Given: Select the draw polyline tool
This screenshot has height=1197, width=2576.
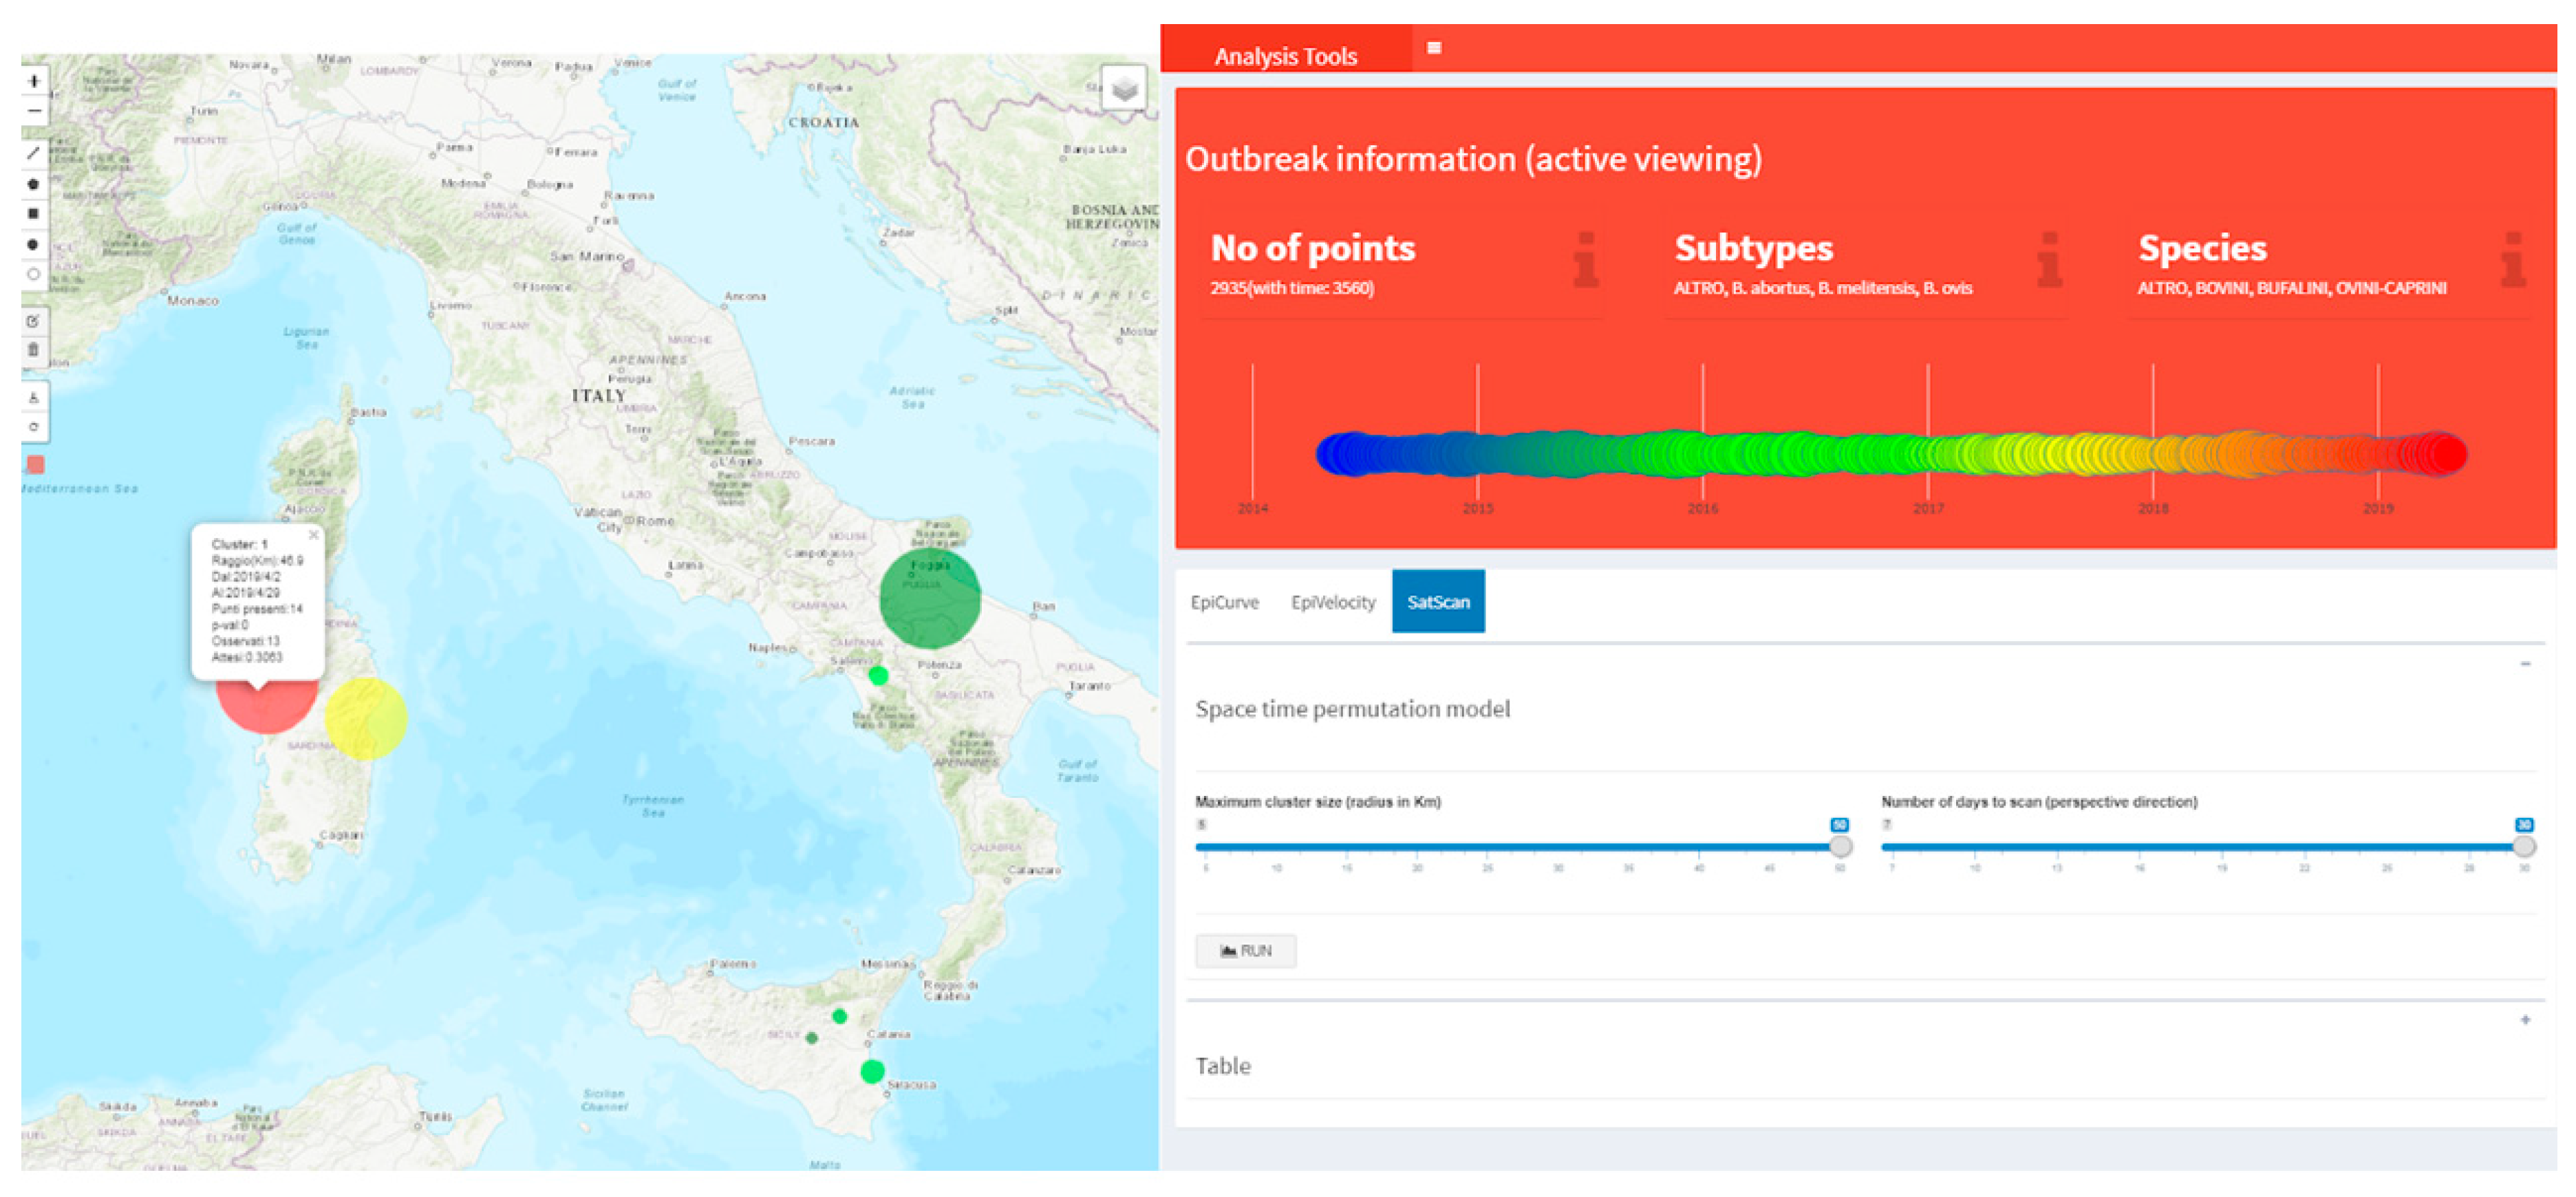Looking at the screenshot, I should point(34,154).
